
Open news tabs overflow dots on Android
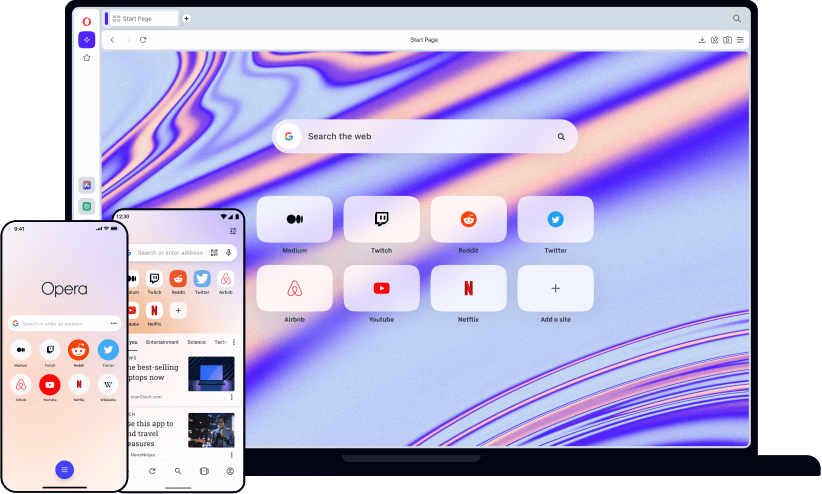[234, 342]
